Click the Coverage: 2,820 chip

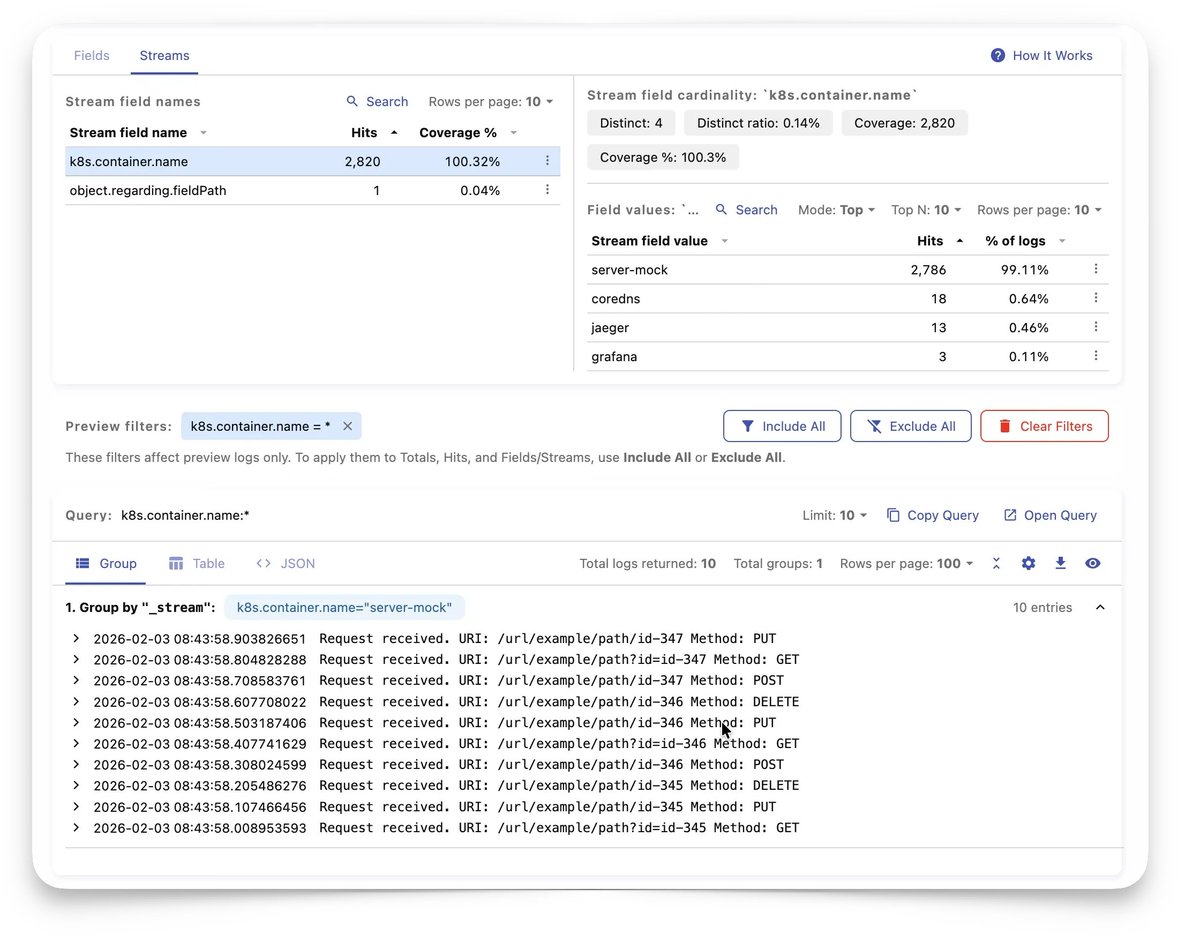[x=904, y=123]
